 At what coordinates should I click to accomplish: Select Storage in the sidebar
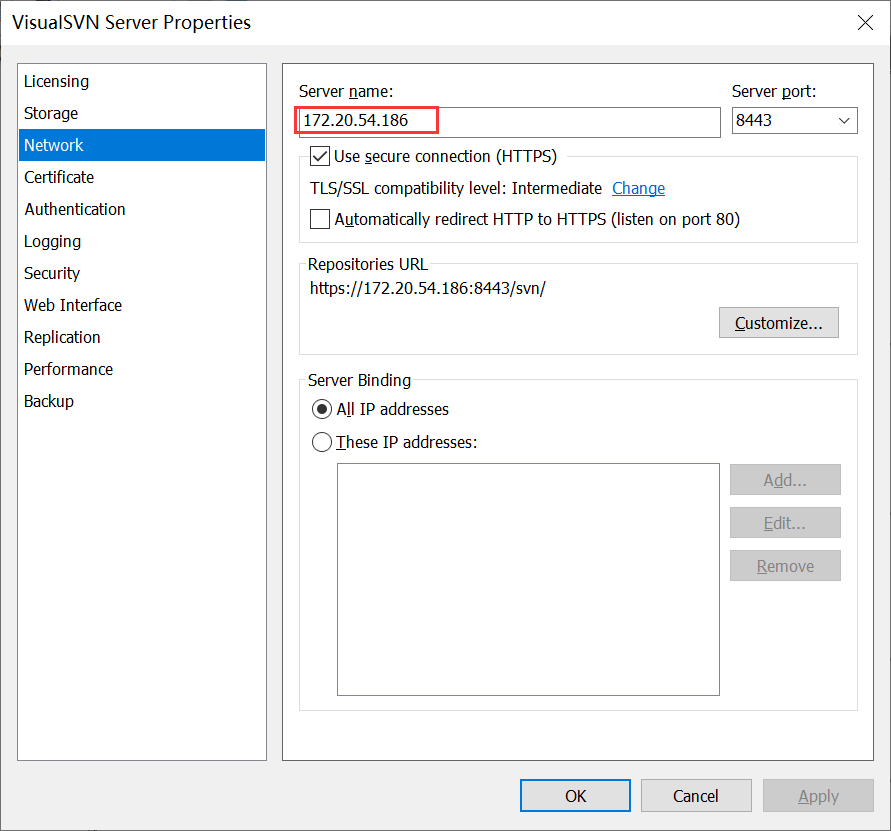141,113
